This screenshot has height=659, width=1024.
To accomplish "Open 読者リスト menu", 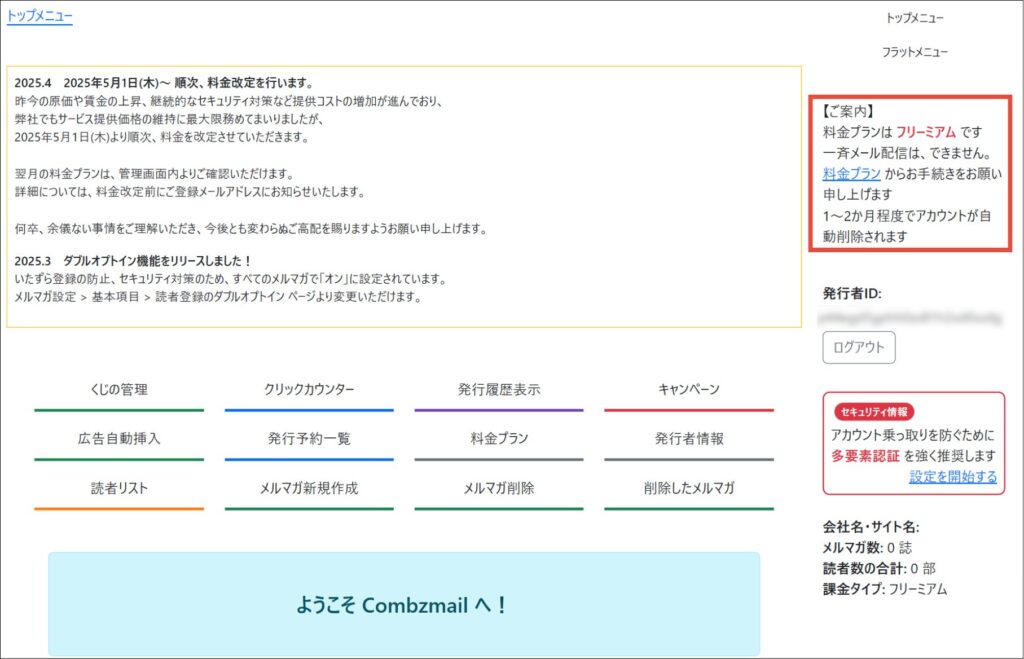I will (x=119, y=489).
